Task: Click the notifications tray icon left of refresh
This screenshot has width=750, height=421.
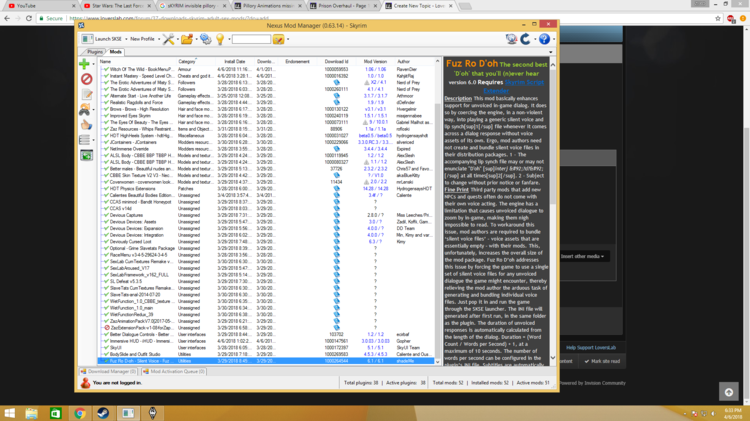Action: coord(511,39)
